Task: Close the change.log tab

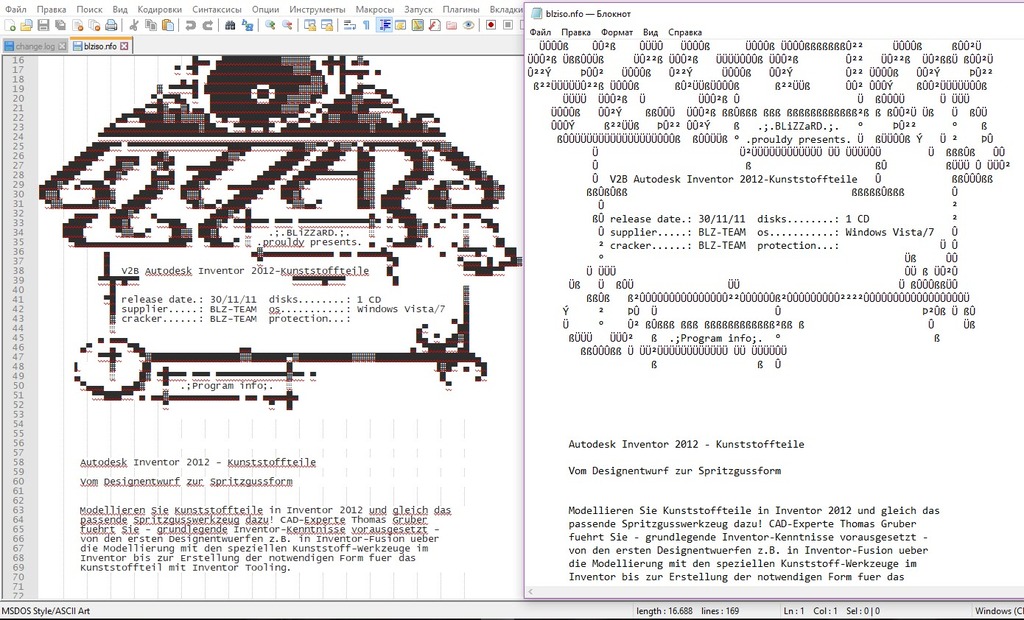Action: (x=62, y=46)
